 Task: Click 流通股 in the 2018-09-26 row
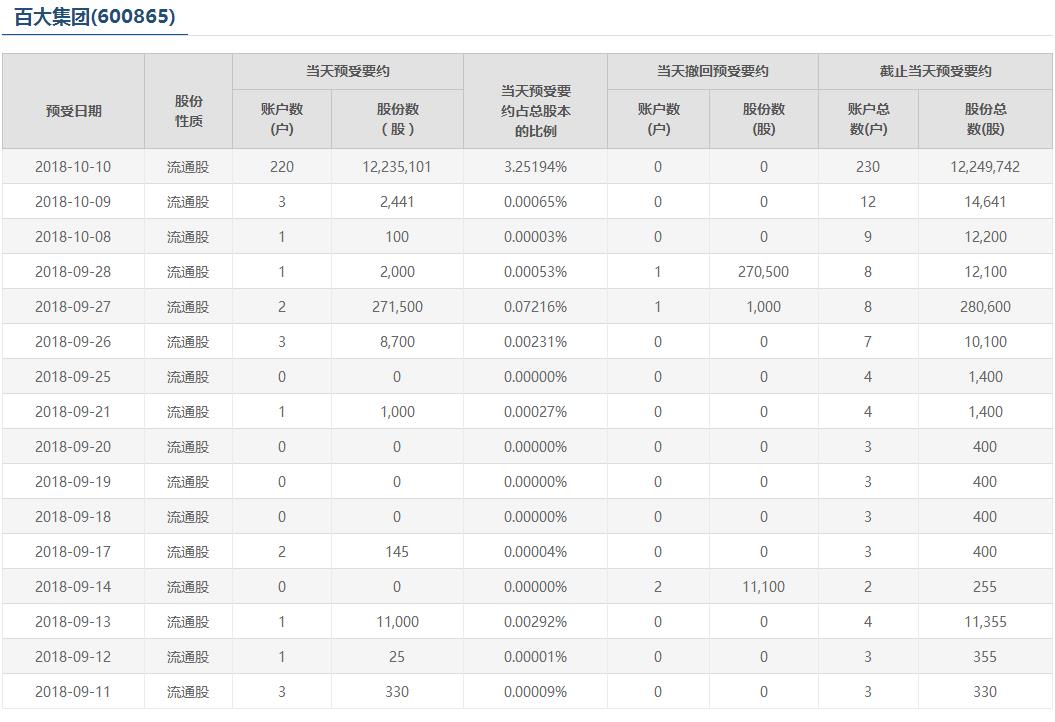[x=188, y=342]
